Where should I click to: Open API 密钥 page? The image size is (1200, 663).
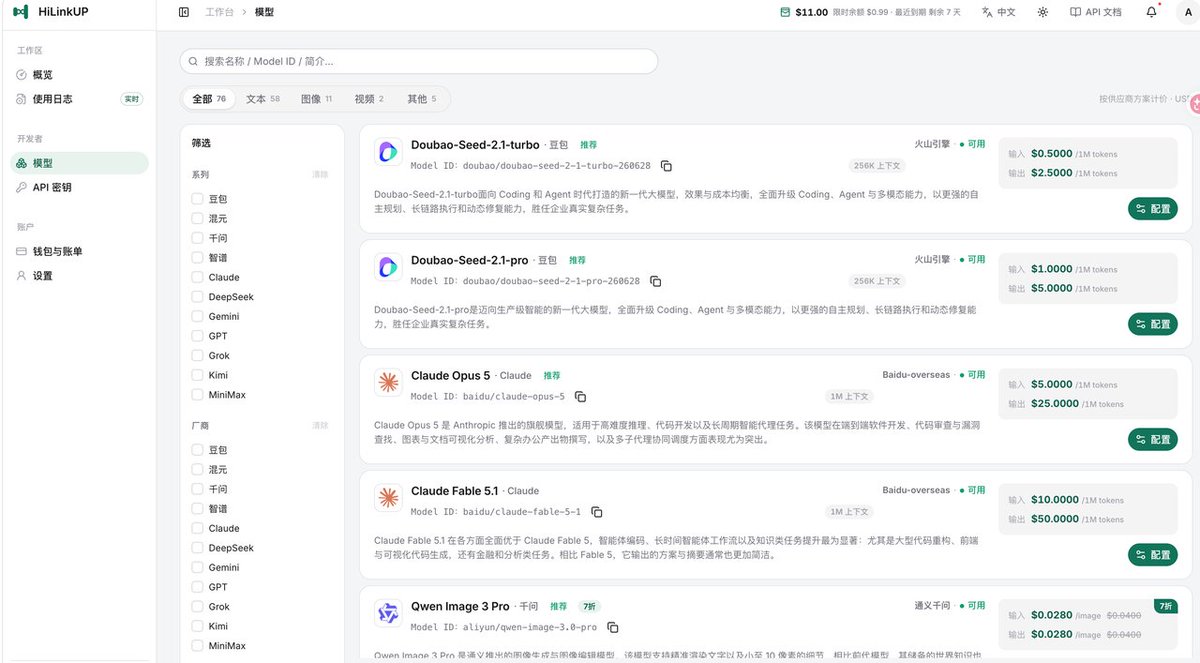(x=79, y=187)
